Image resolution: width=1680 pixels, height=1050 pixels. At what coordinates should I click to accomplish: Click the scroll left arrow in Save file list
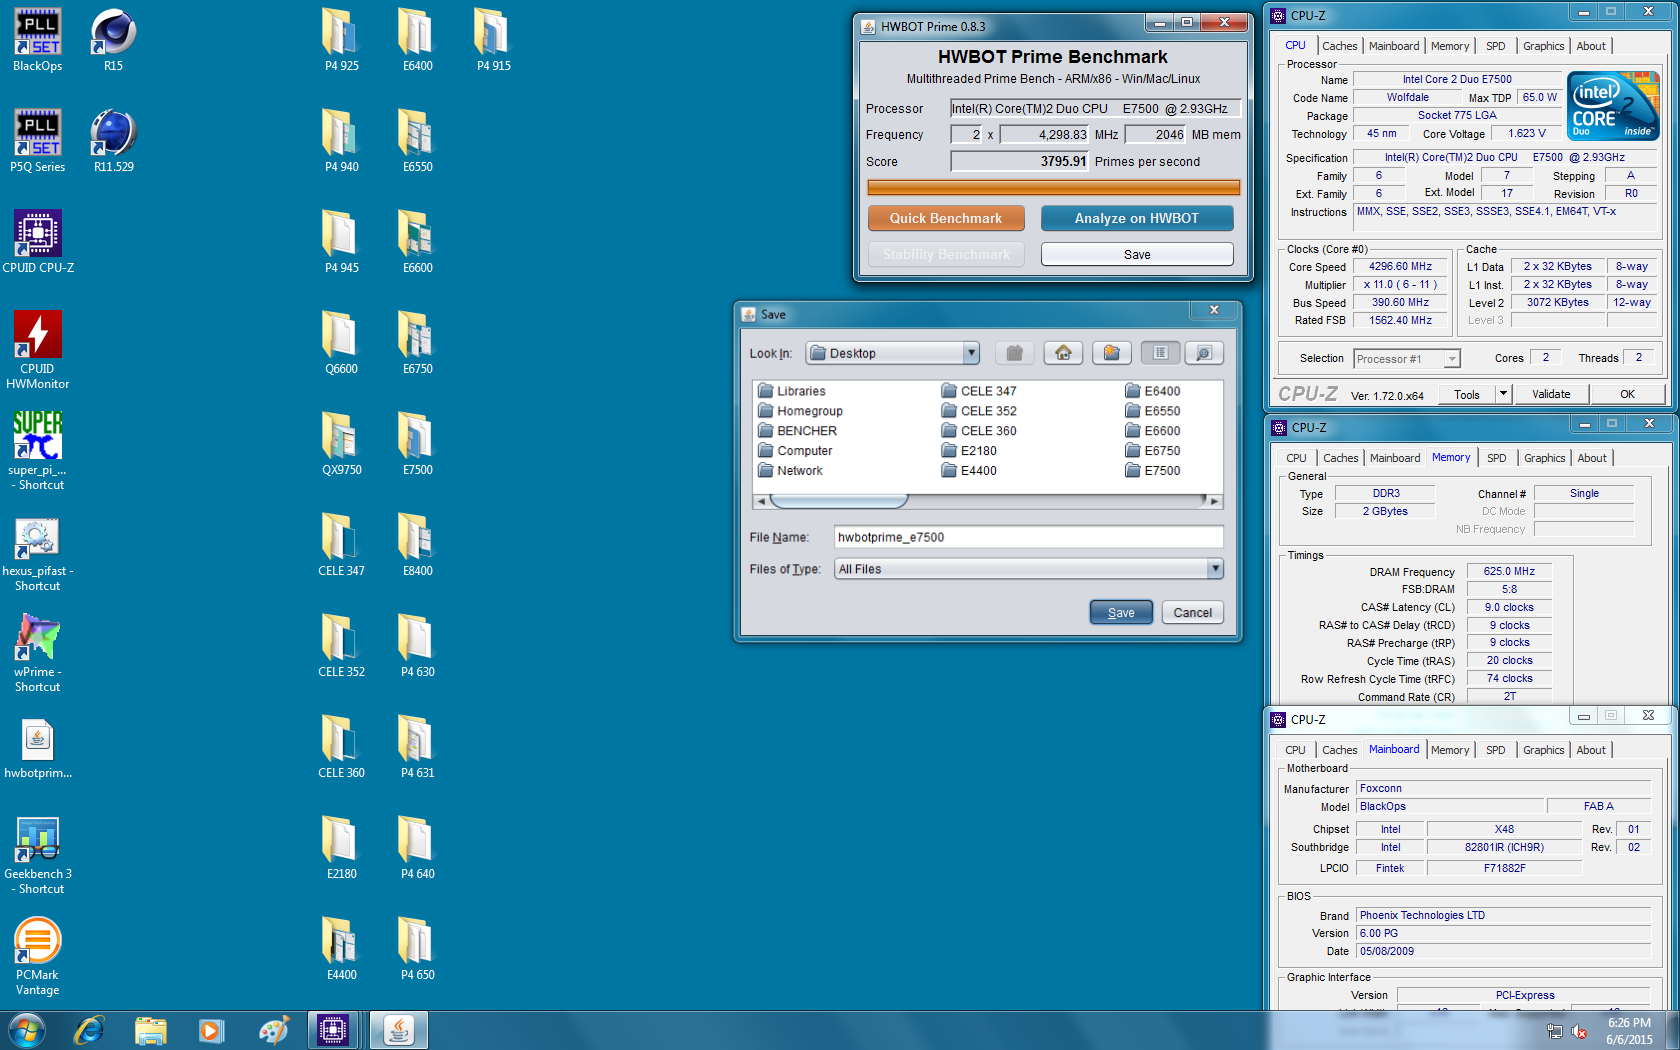(x=761, y=501)
